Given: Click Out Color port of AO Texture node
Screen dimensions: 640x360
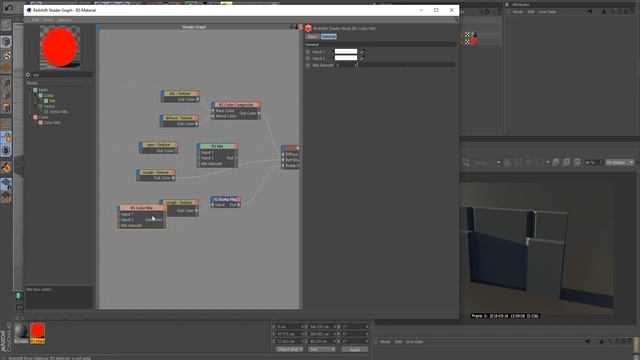Looking at the screenshot, I should click(198, 99).
